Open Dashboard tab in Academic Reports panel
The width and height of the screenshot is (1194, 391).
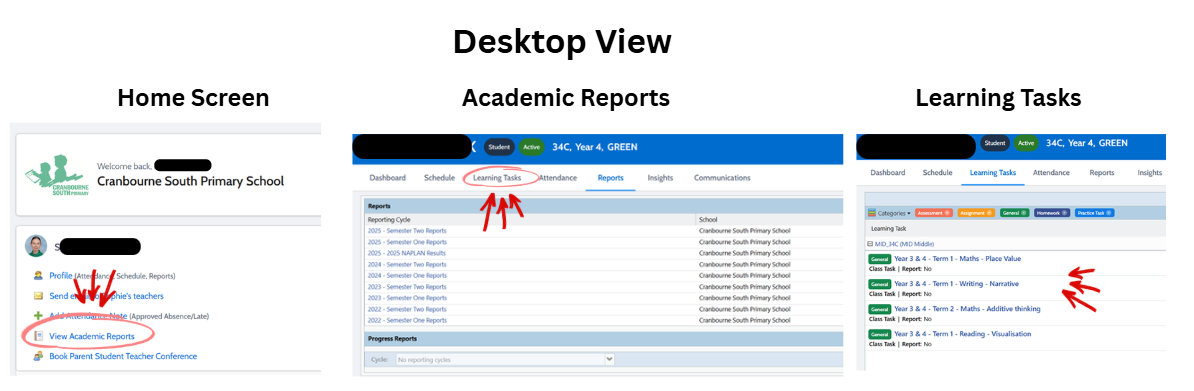coord(388,178)
